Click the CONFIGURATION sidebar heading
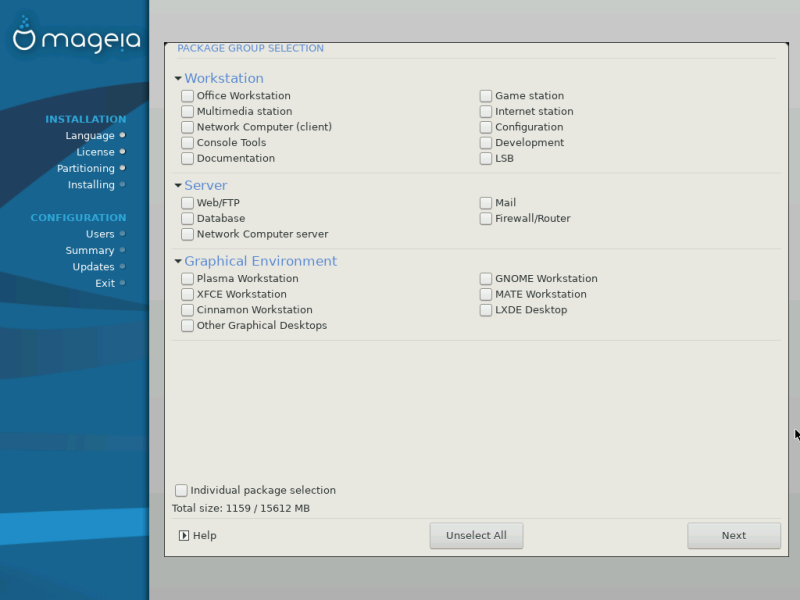This screenshot has width=800, height=600. [x=78, y=218]
